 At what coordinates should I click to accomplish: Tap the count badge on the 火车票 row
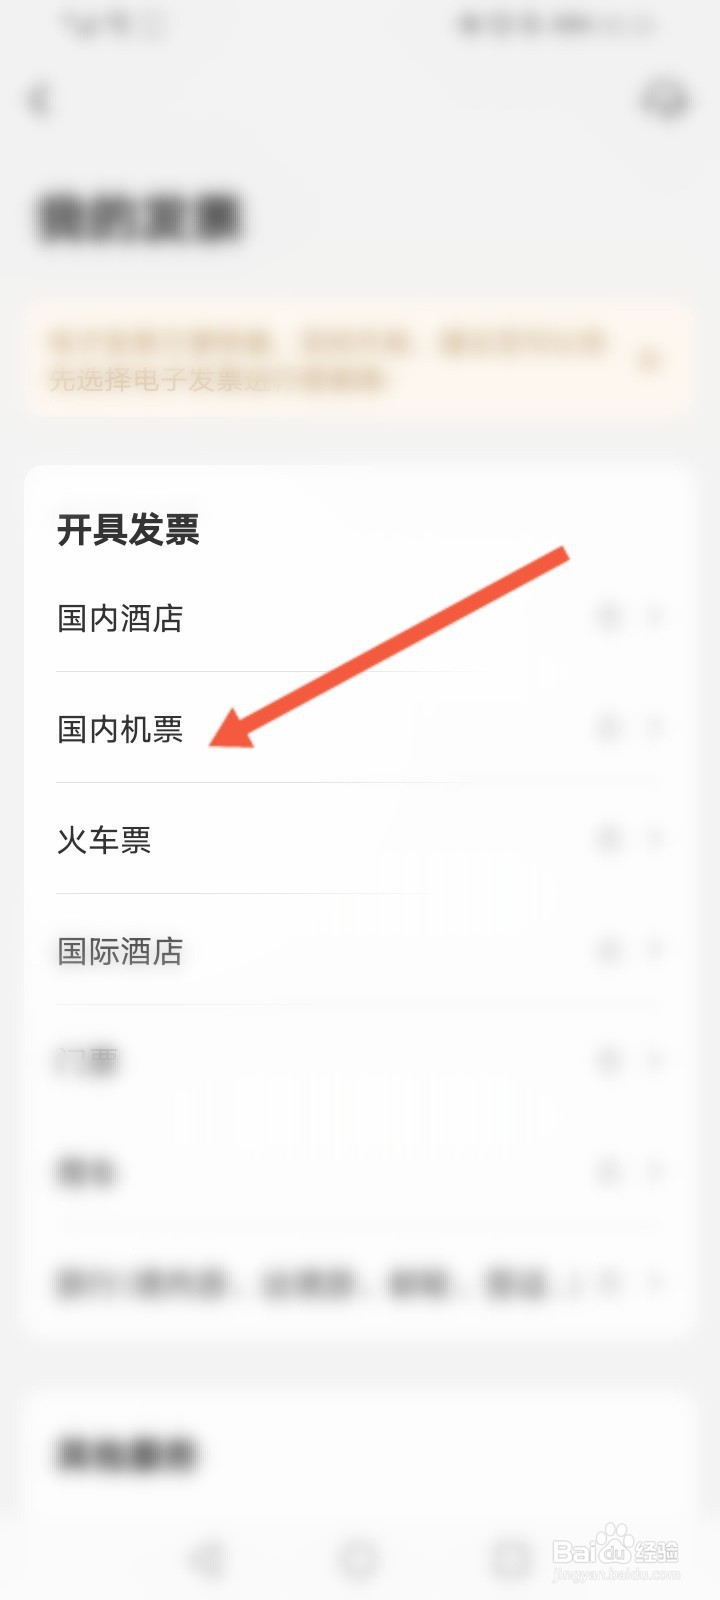coord(610,839)
